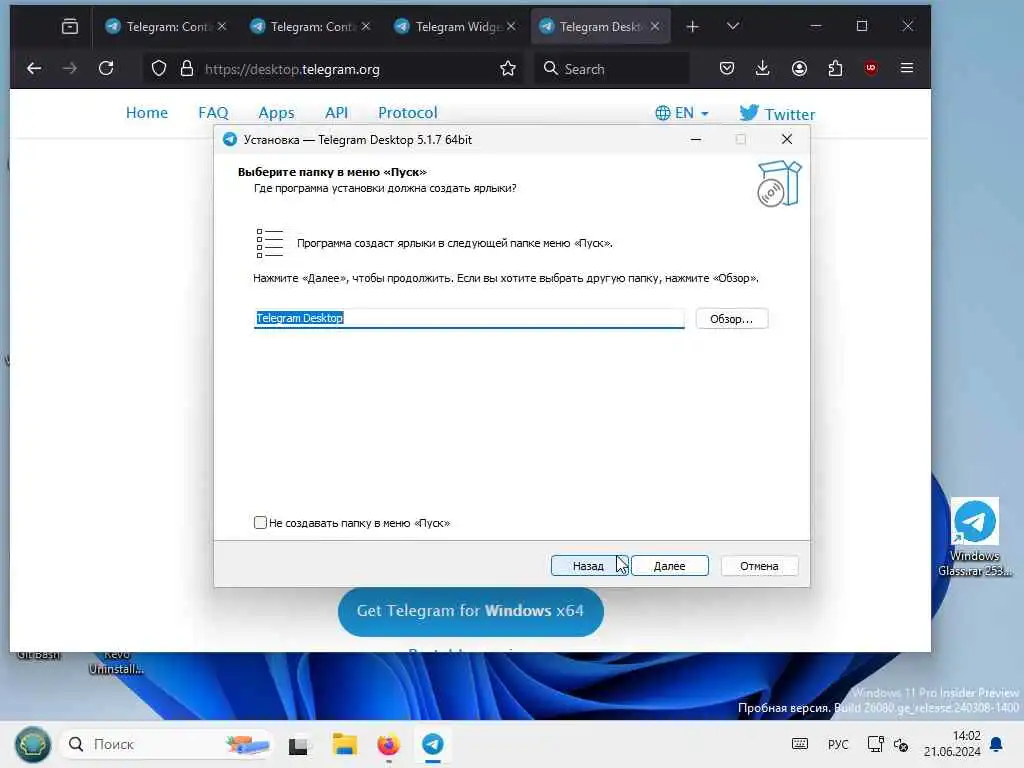Click the Telegram installer taskbar icon
This screenshot has height=768, width=1024.
[x=432, y=744]
